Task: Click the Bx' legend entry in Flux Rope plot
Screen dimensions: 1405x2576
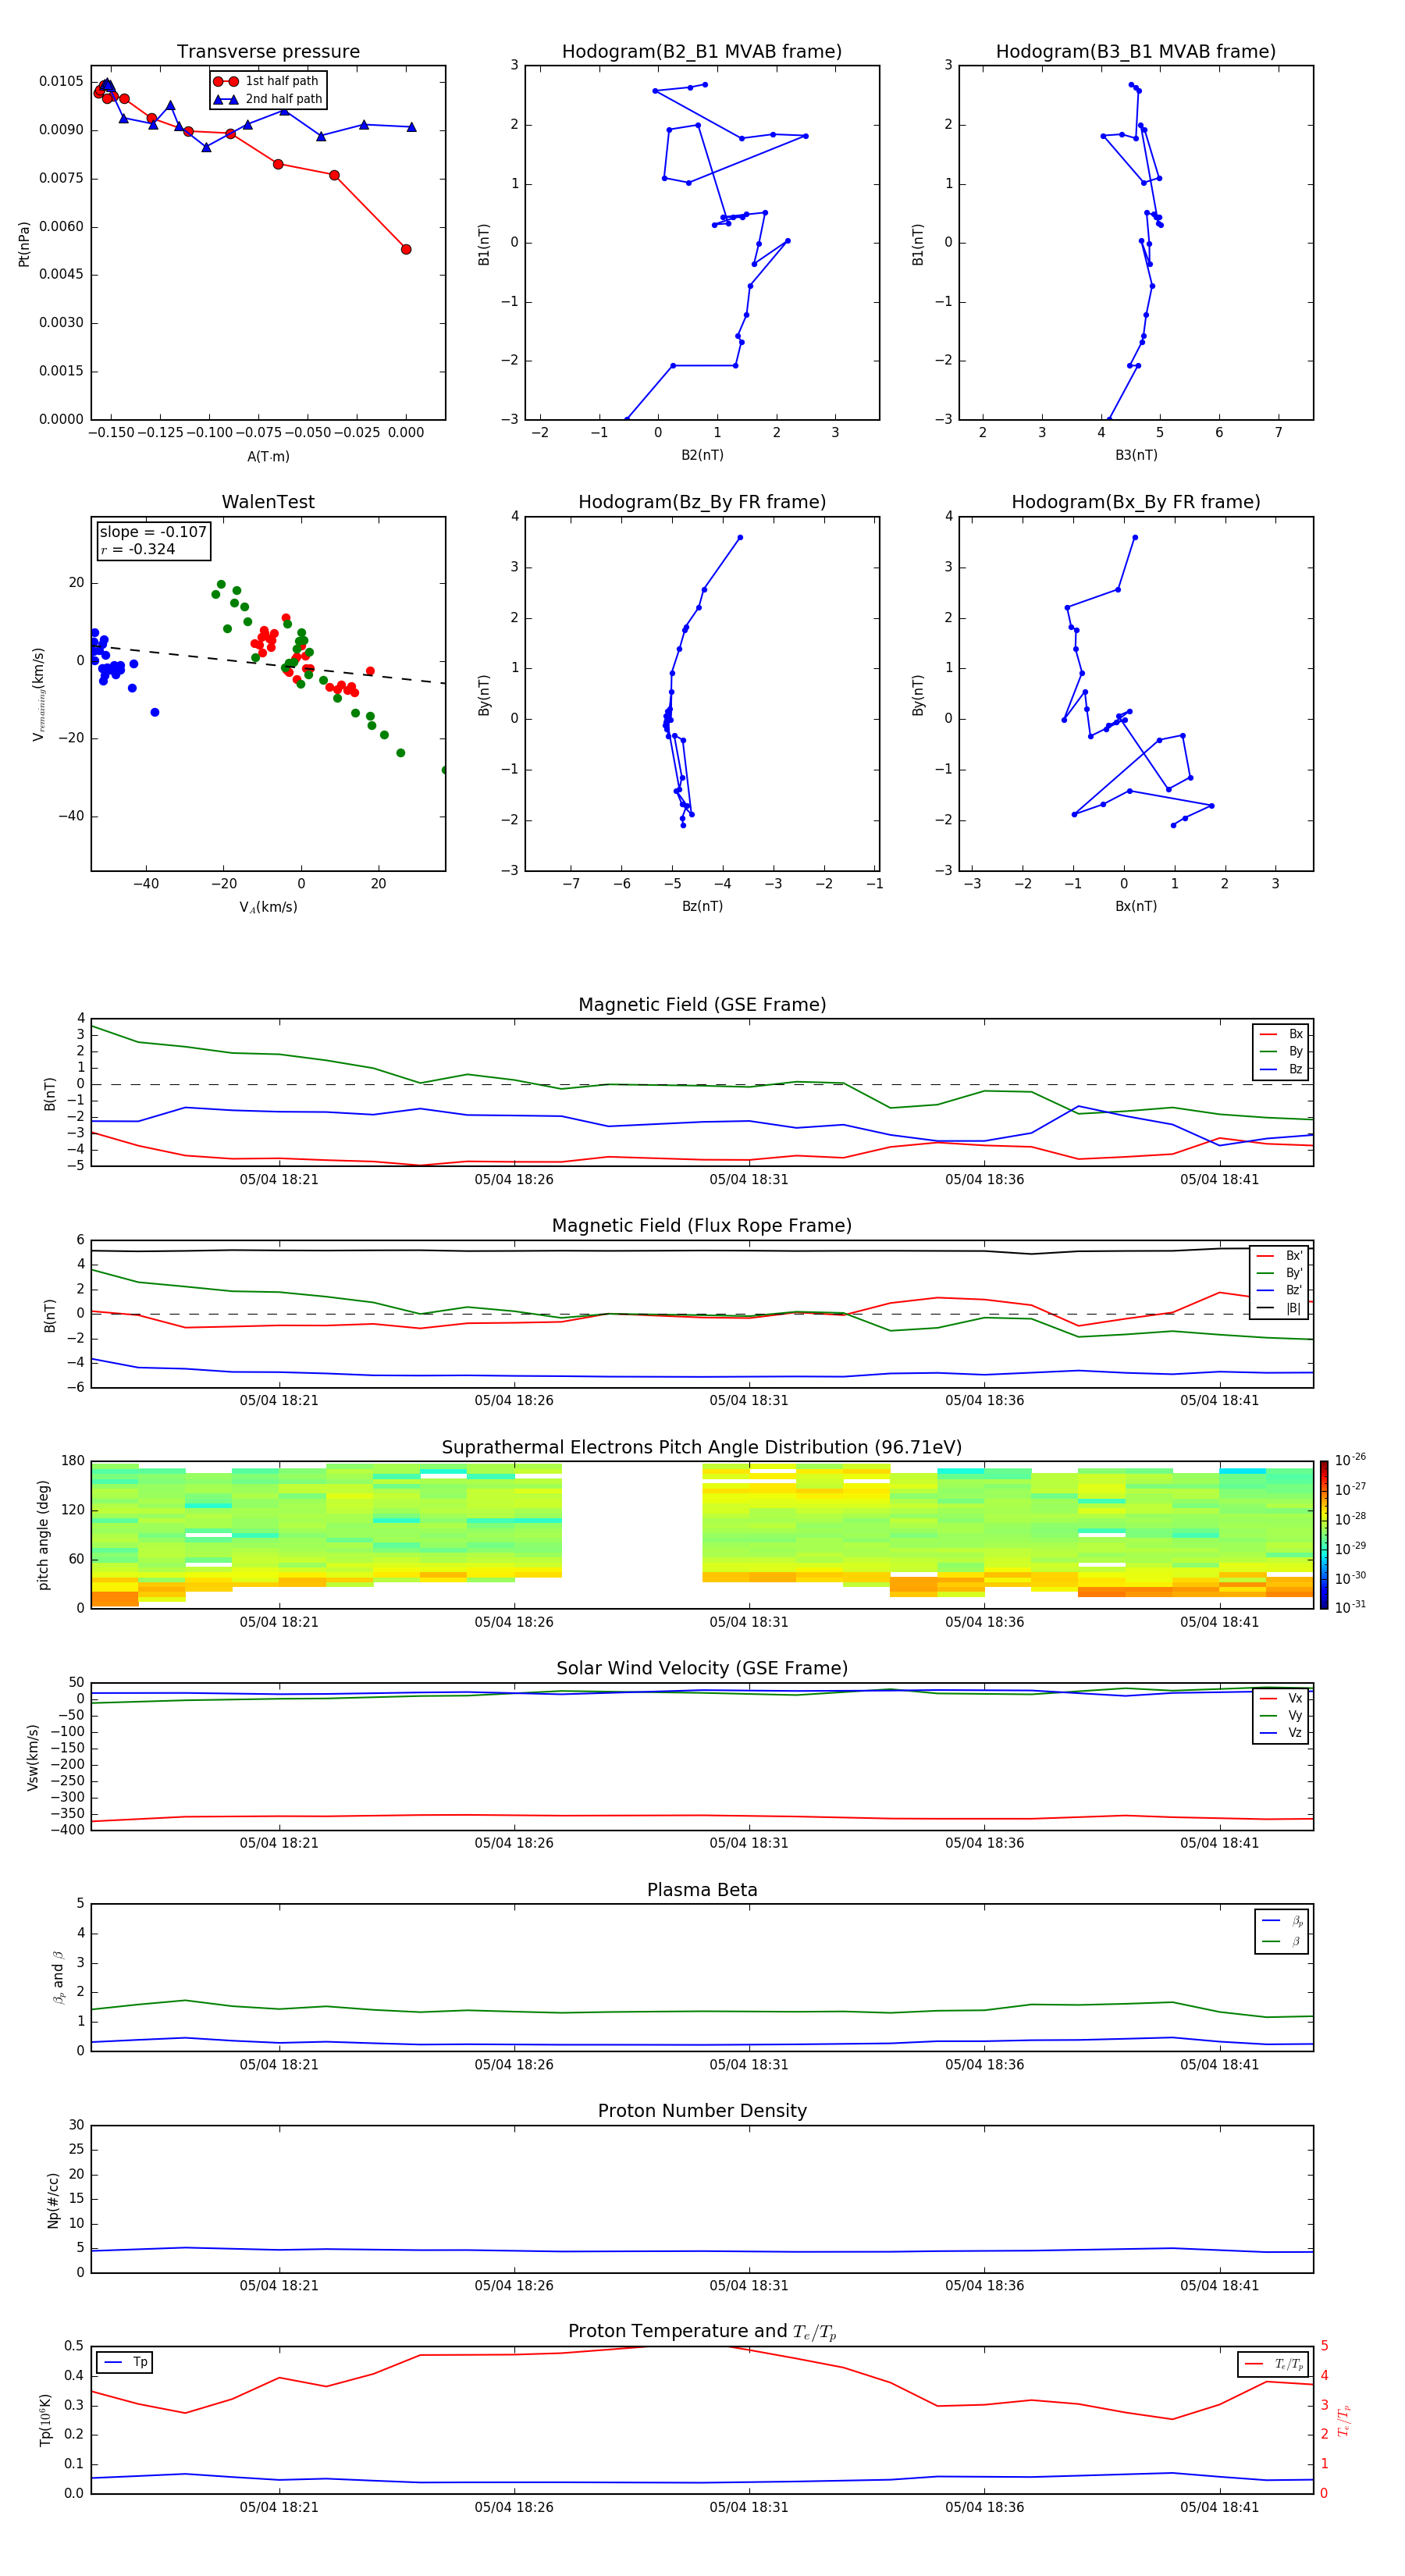Action: click(1279, 1256)
